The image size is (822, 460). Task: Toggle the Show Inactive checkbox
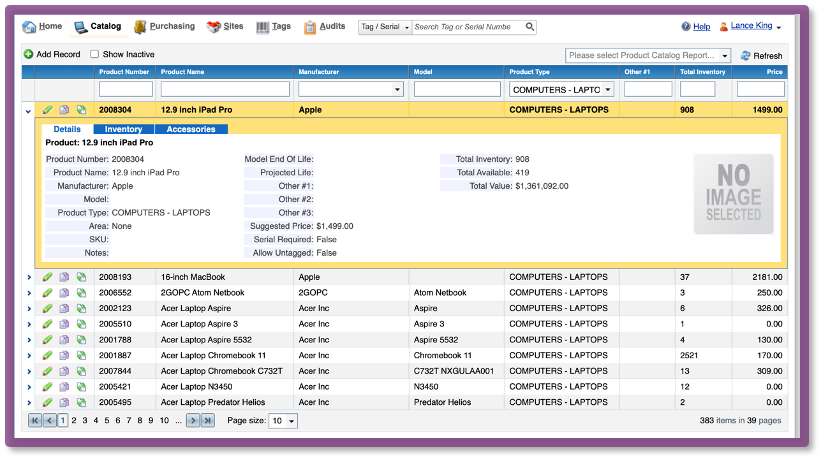[x=94, y=54]
